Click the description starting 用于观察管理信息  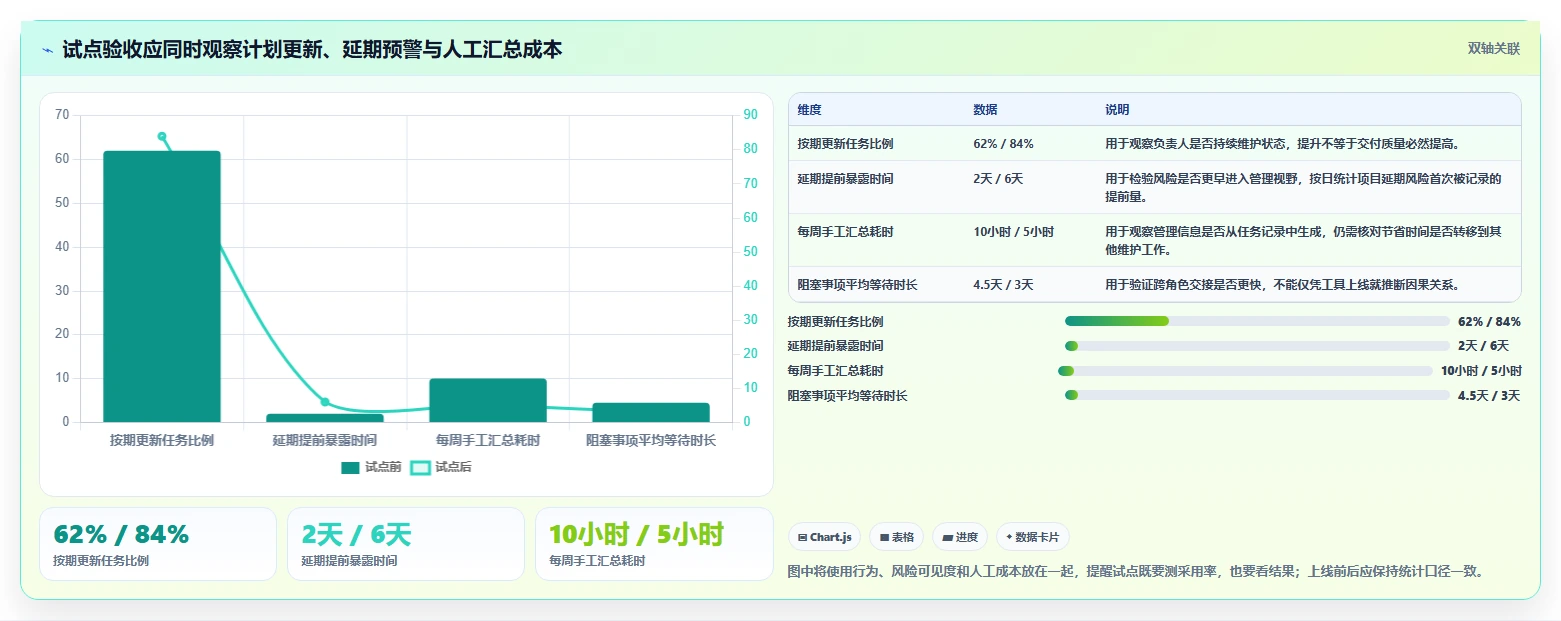(x=1304, y=241)
